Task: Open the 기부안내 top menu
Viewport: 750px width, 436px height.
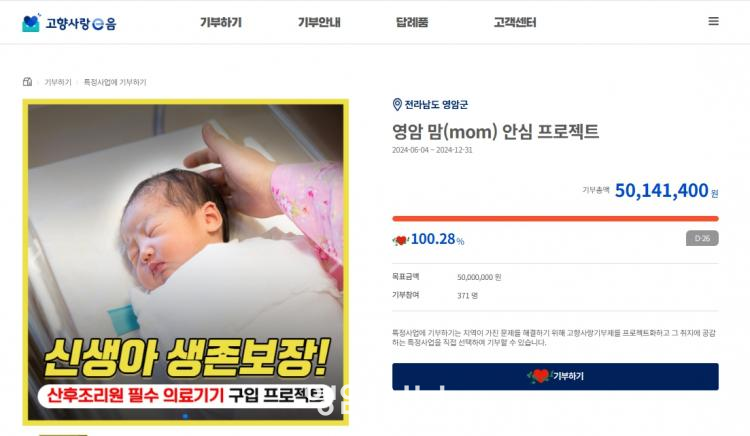Action: (319, 22)
